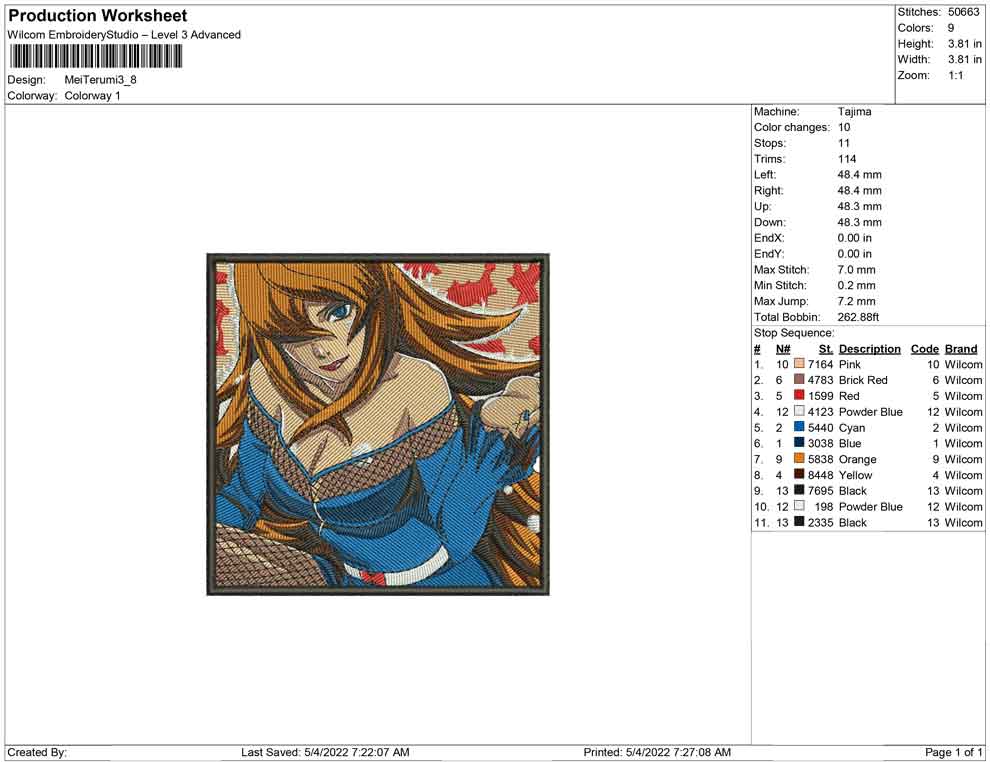This screenshot has height=762, width=990.
Task: Click the Printed timestamp in footer
Action: [x=657, y=752]
